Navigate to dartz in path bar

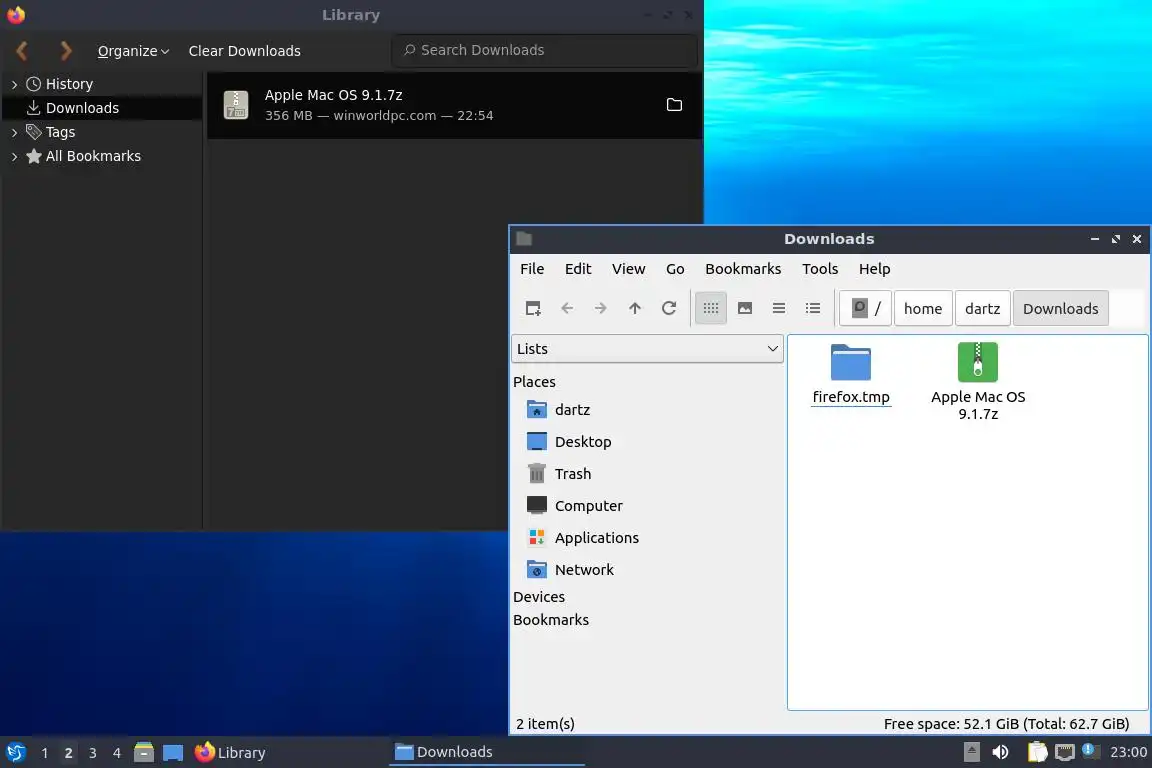click(x=982, y=308)
